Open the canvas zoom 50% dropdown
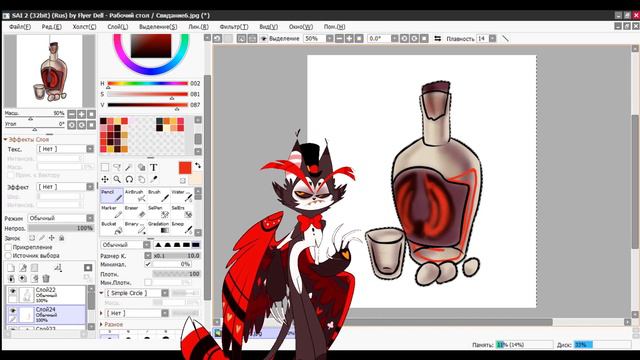 click(x=329, y=38)
